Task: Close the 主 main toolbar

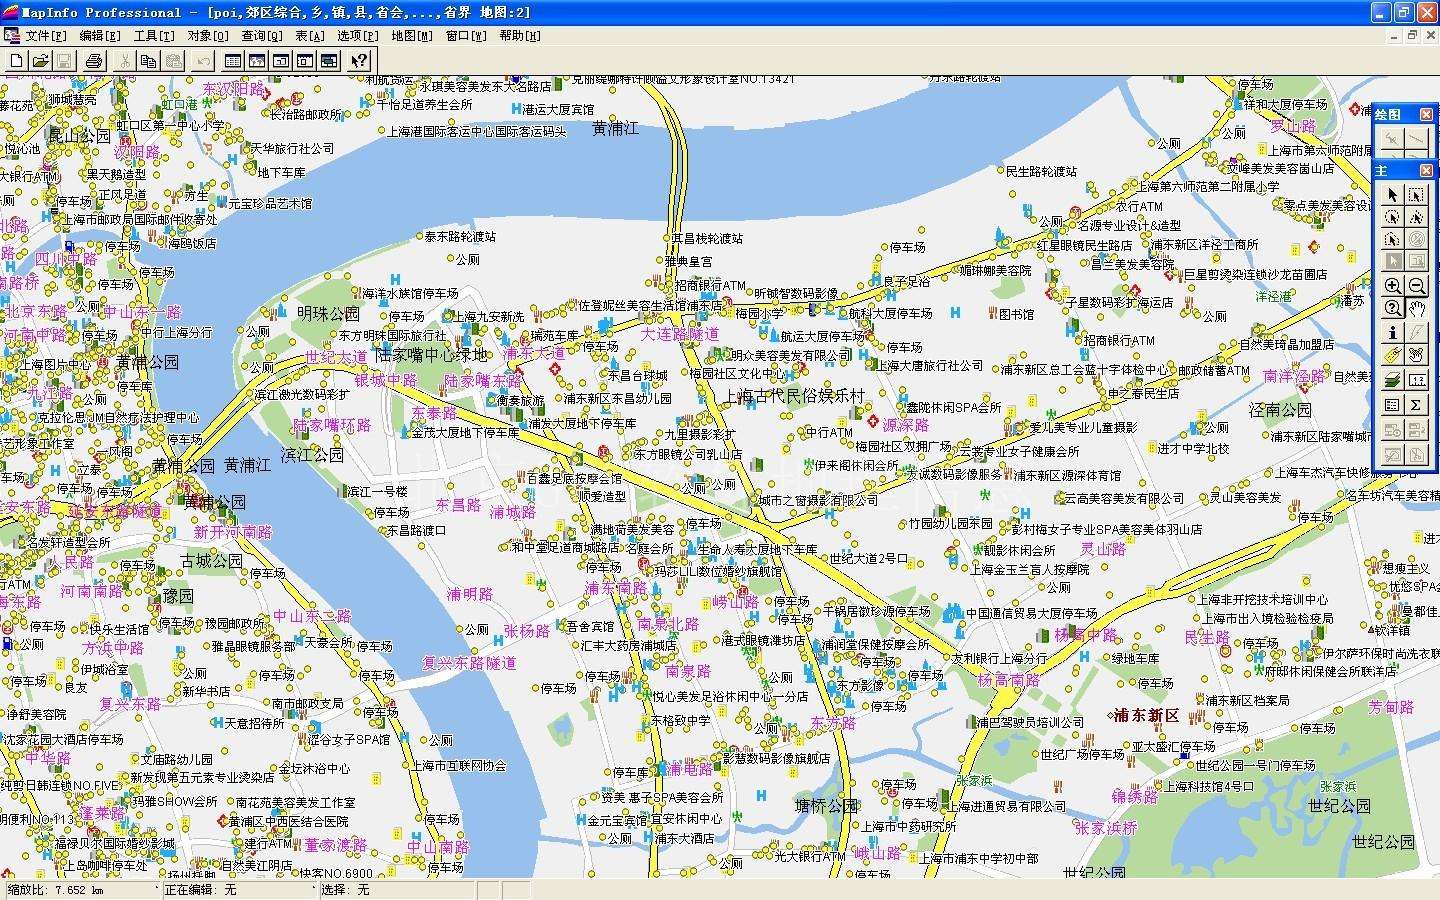Action: (x=1426, y=171)
